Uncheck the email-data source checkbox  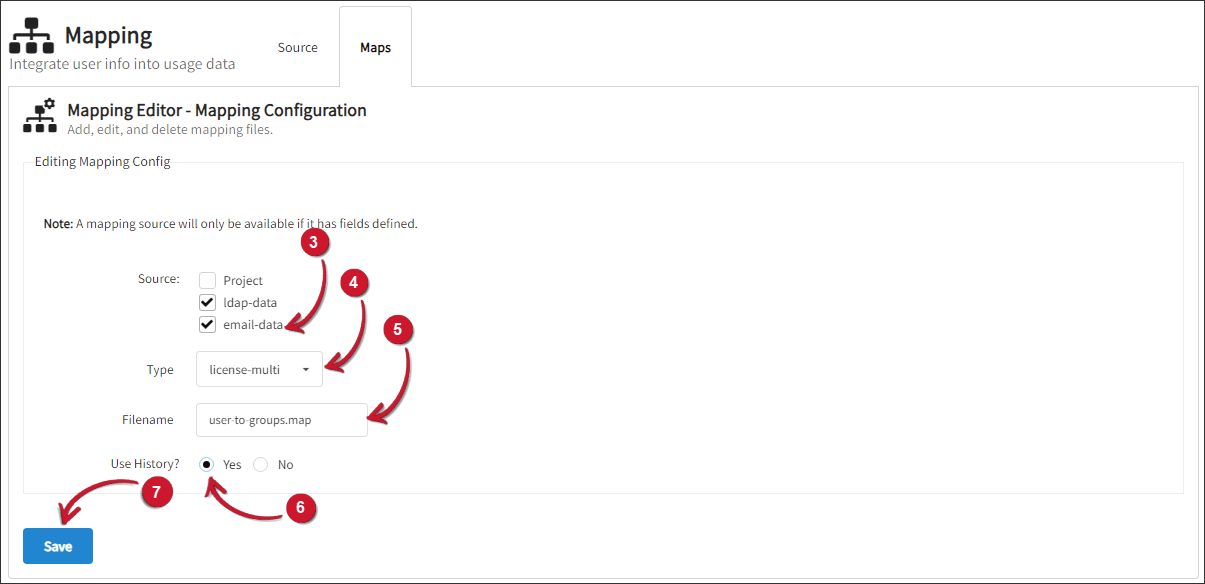pos(208,325)
